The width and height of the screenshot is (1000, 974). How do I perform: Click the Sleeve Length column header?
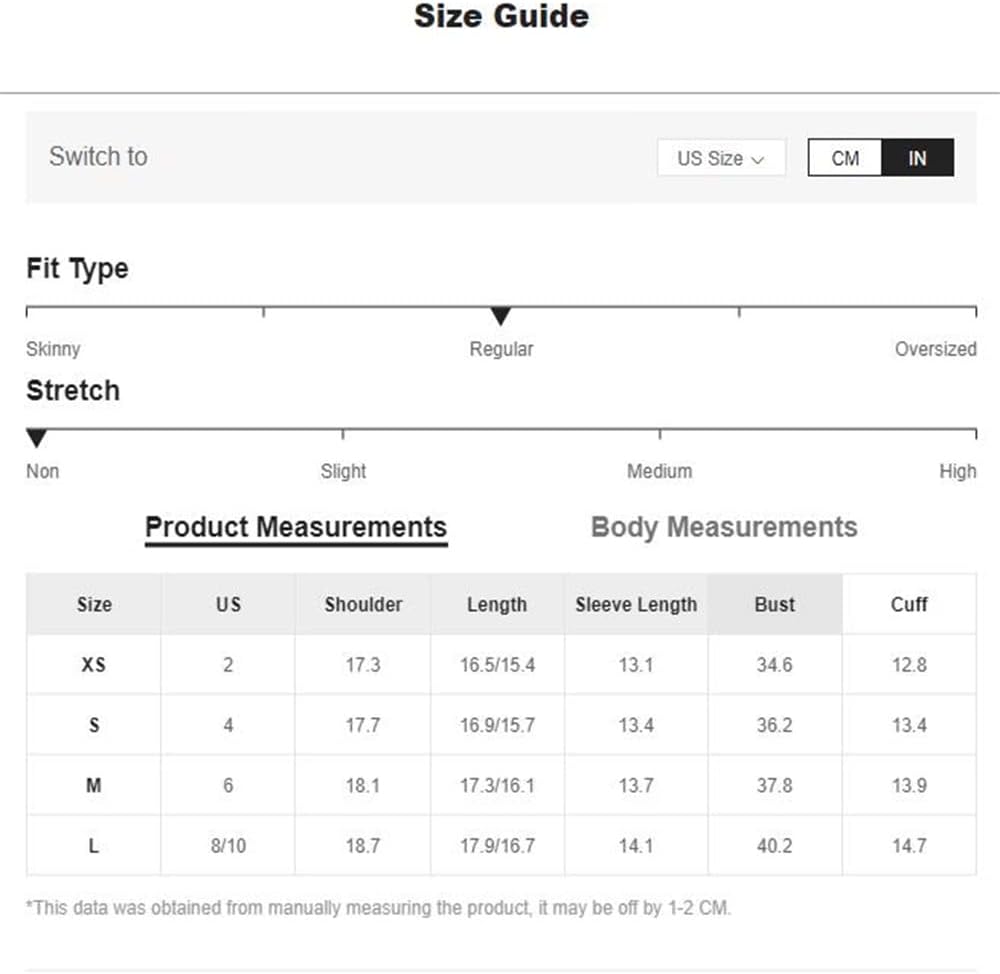click(x=636, y=604)
